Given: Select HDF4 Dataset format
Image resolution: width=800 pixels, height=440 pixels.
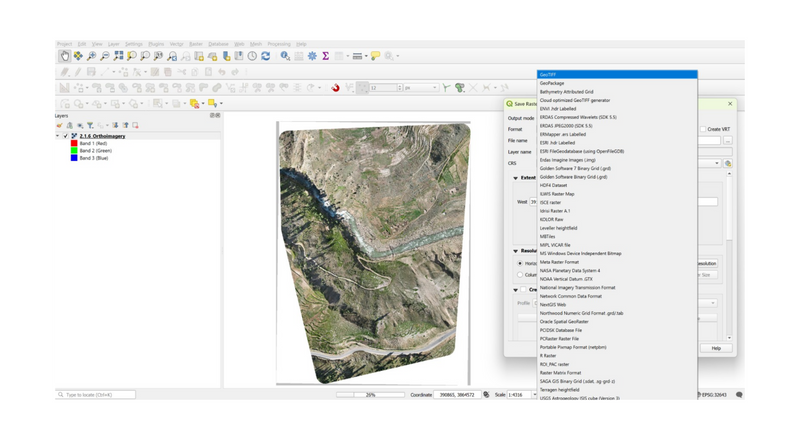Looking at the screenshot, I should coord(617,185).
